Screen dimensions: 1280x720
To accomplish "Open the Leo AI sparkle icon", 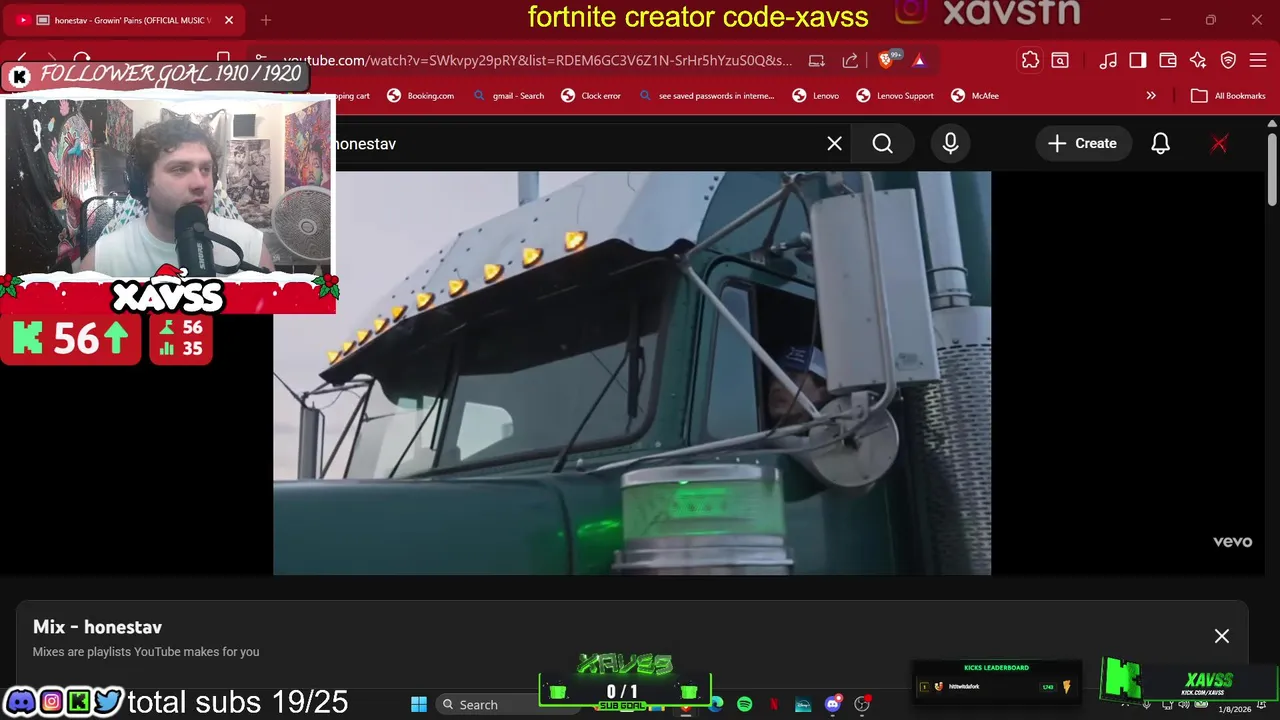I will pos(1198,60).
